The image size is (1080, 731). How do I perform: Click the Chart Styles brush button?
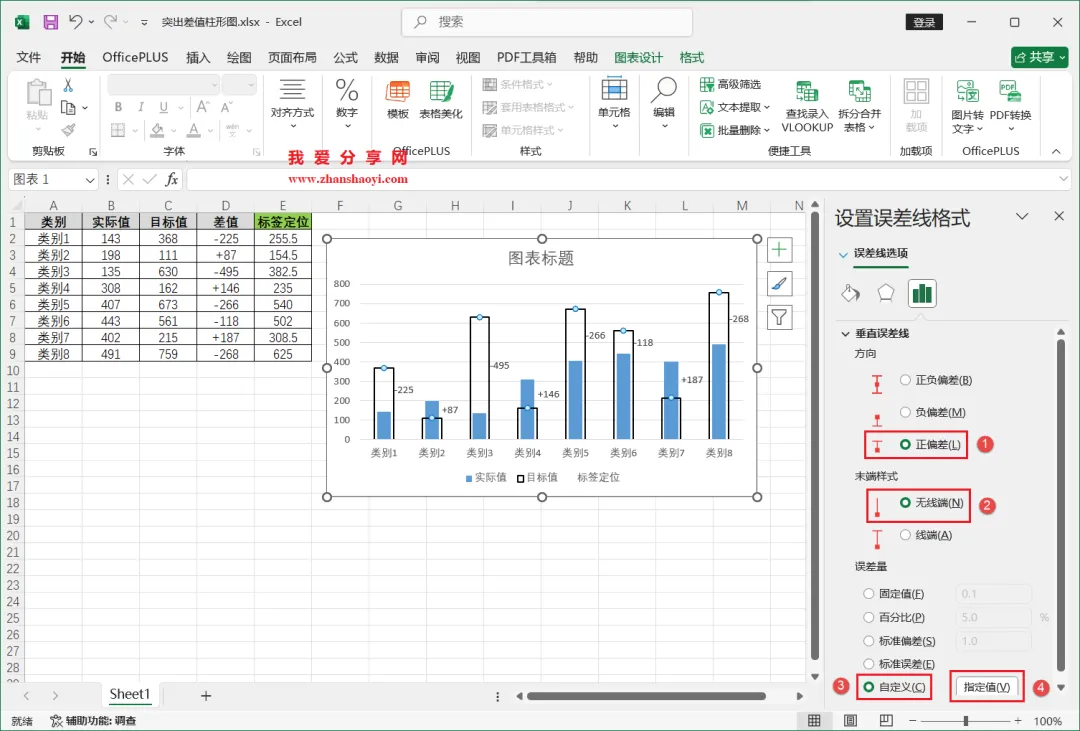coord(779,283)
